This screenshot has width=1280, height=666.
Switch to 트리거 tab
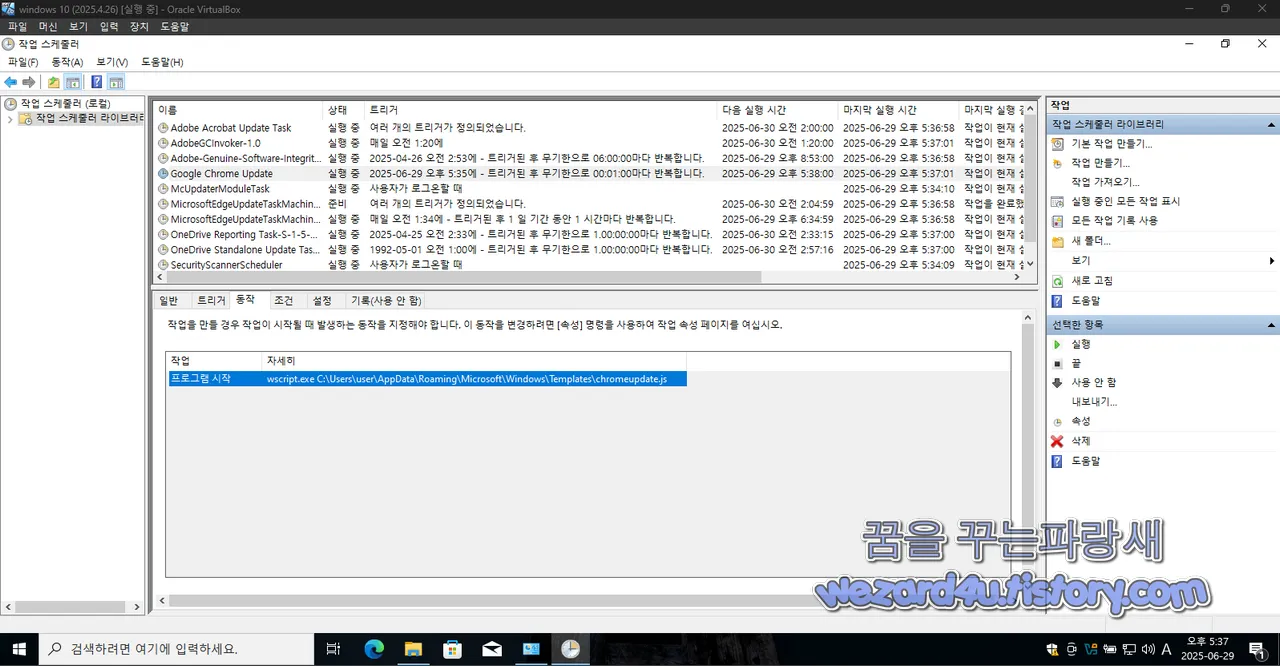point(211,300)
